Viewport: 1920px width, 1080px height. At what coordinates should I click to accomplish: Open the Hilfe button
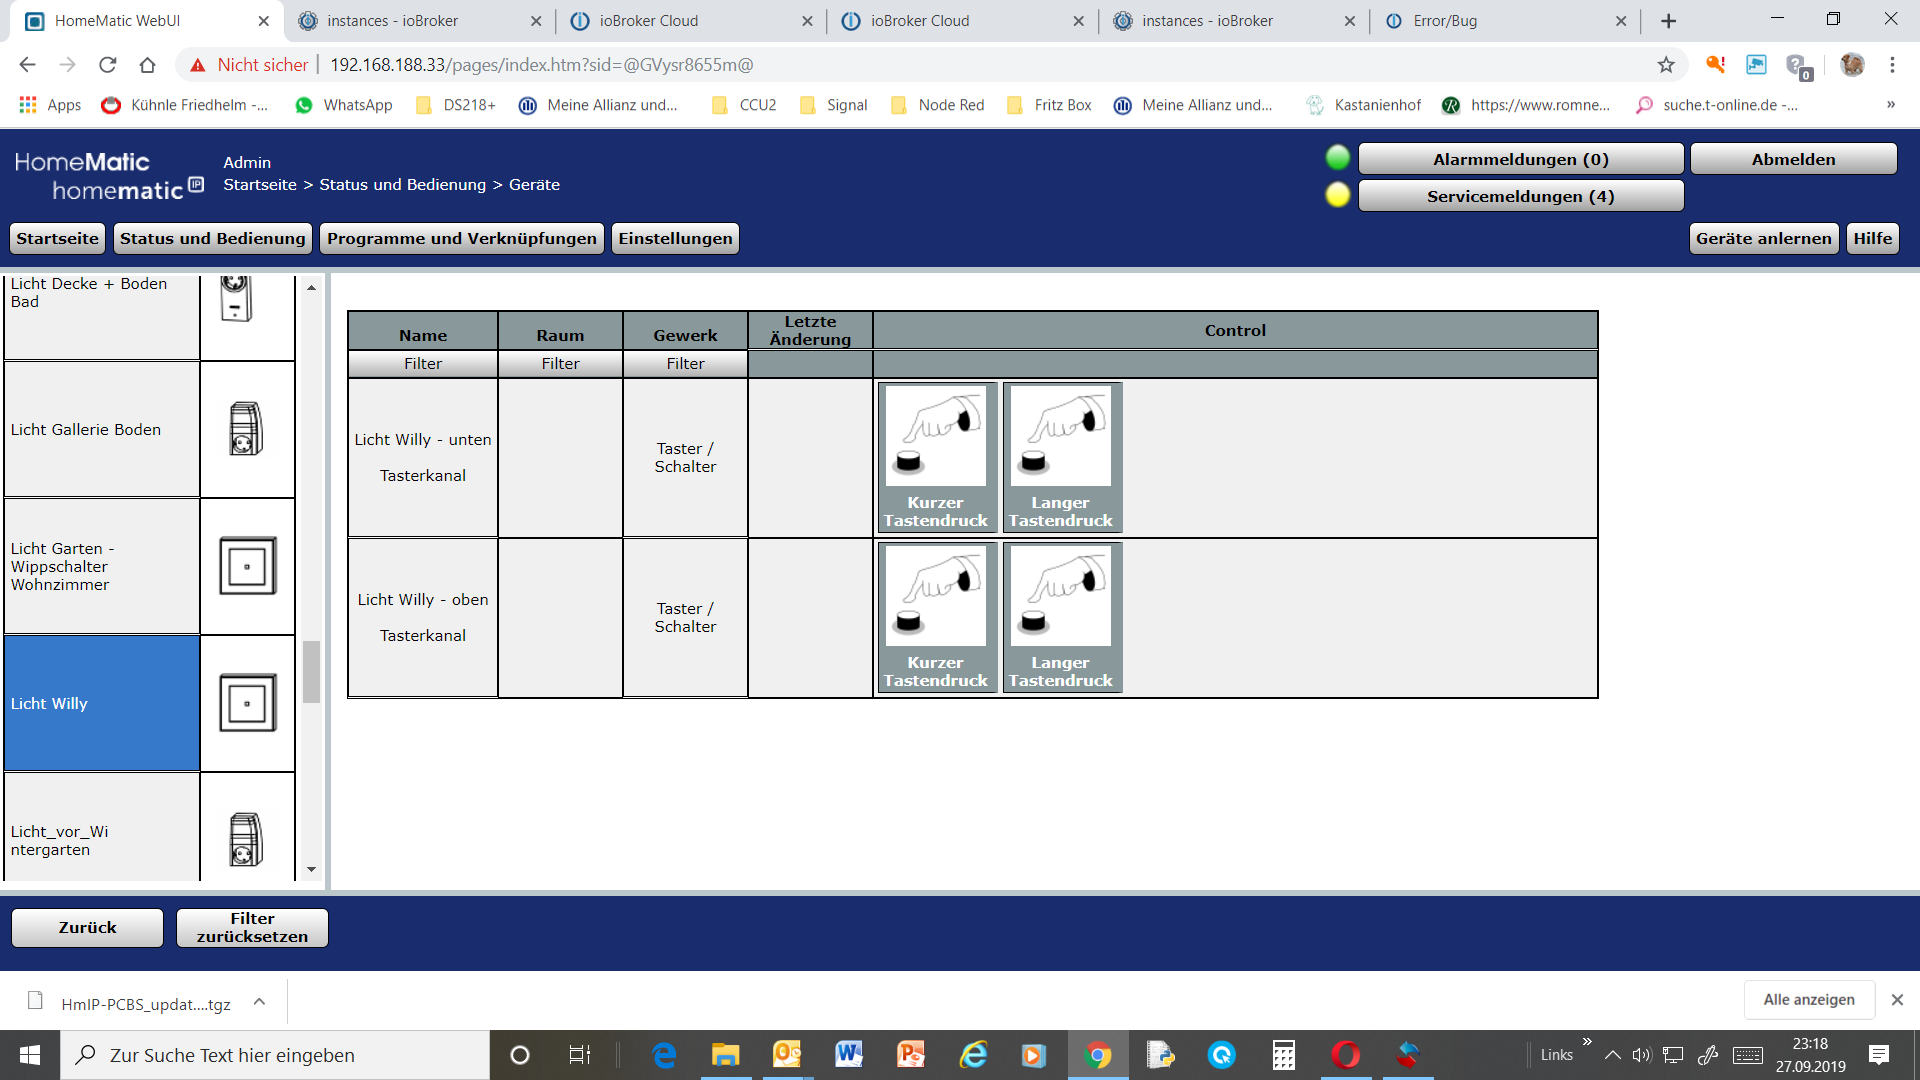tap(1872, 238)
